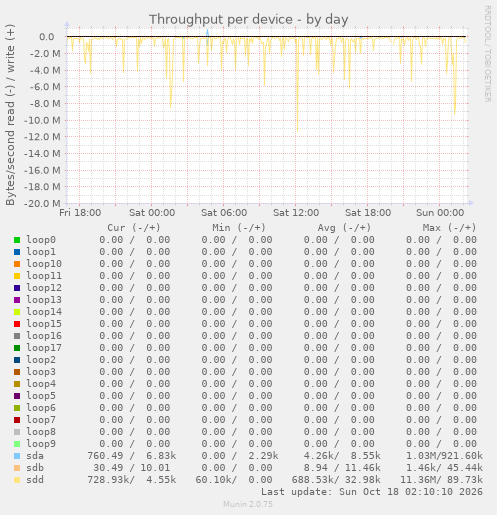Image resolution: width=497 pixels, height=515 pixels.
Task: Click the 'Sun 00:00' axis label
Action: click(440, 213)
